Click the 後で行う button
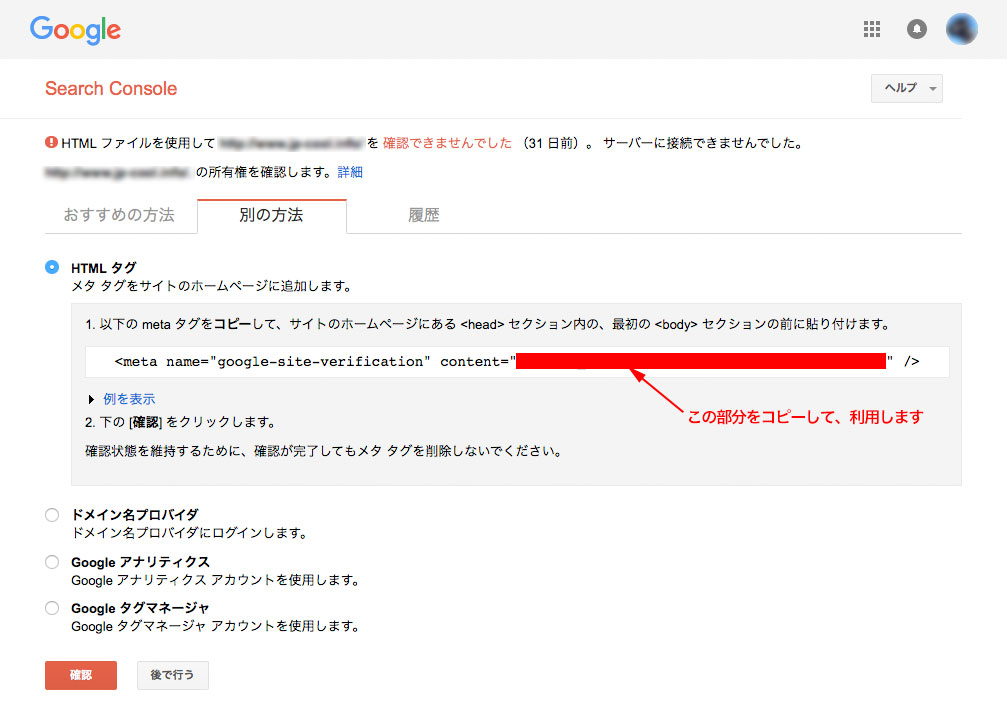Image resolution: width=1007 pixels, height=706 pixels. (x=172, y=675)
